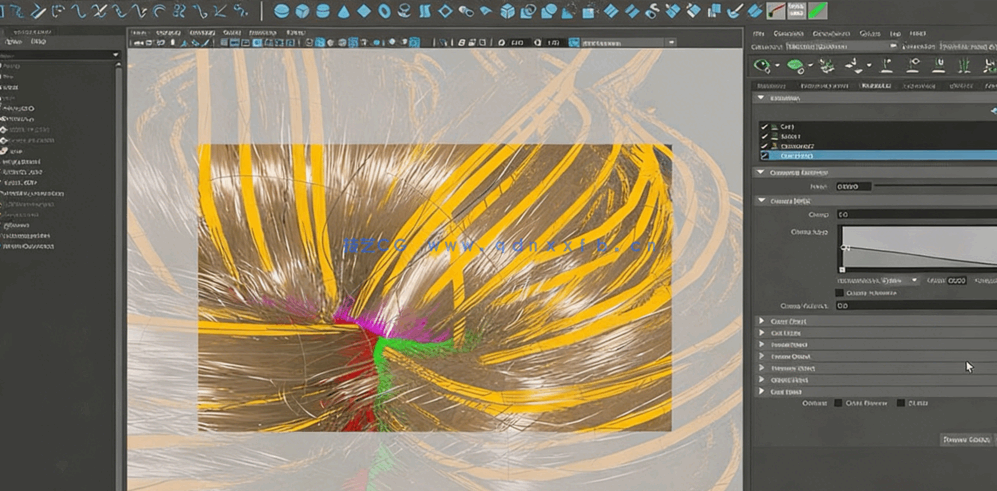The width and height of the screenshot is (997, 491).
Task: Create a polygon cone from the shelf
Action: coord(344,11)
